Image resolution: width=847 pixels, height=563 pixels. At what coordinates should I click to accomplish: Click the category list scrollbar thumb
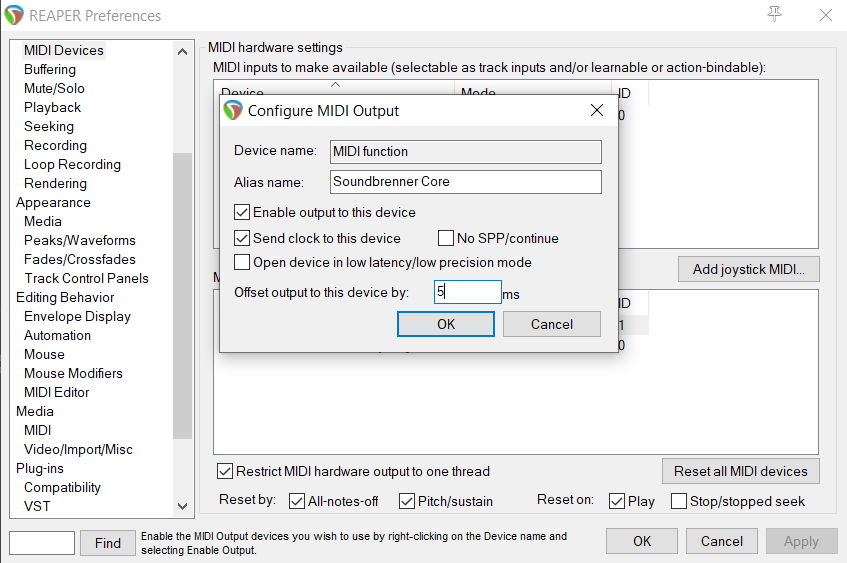[x=183, y=296]
